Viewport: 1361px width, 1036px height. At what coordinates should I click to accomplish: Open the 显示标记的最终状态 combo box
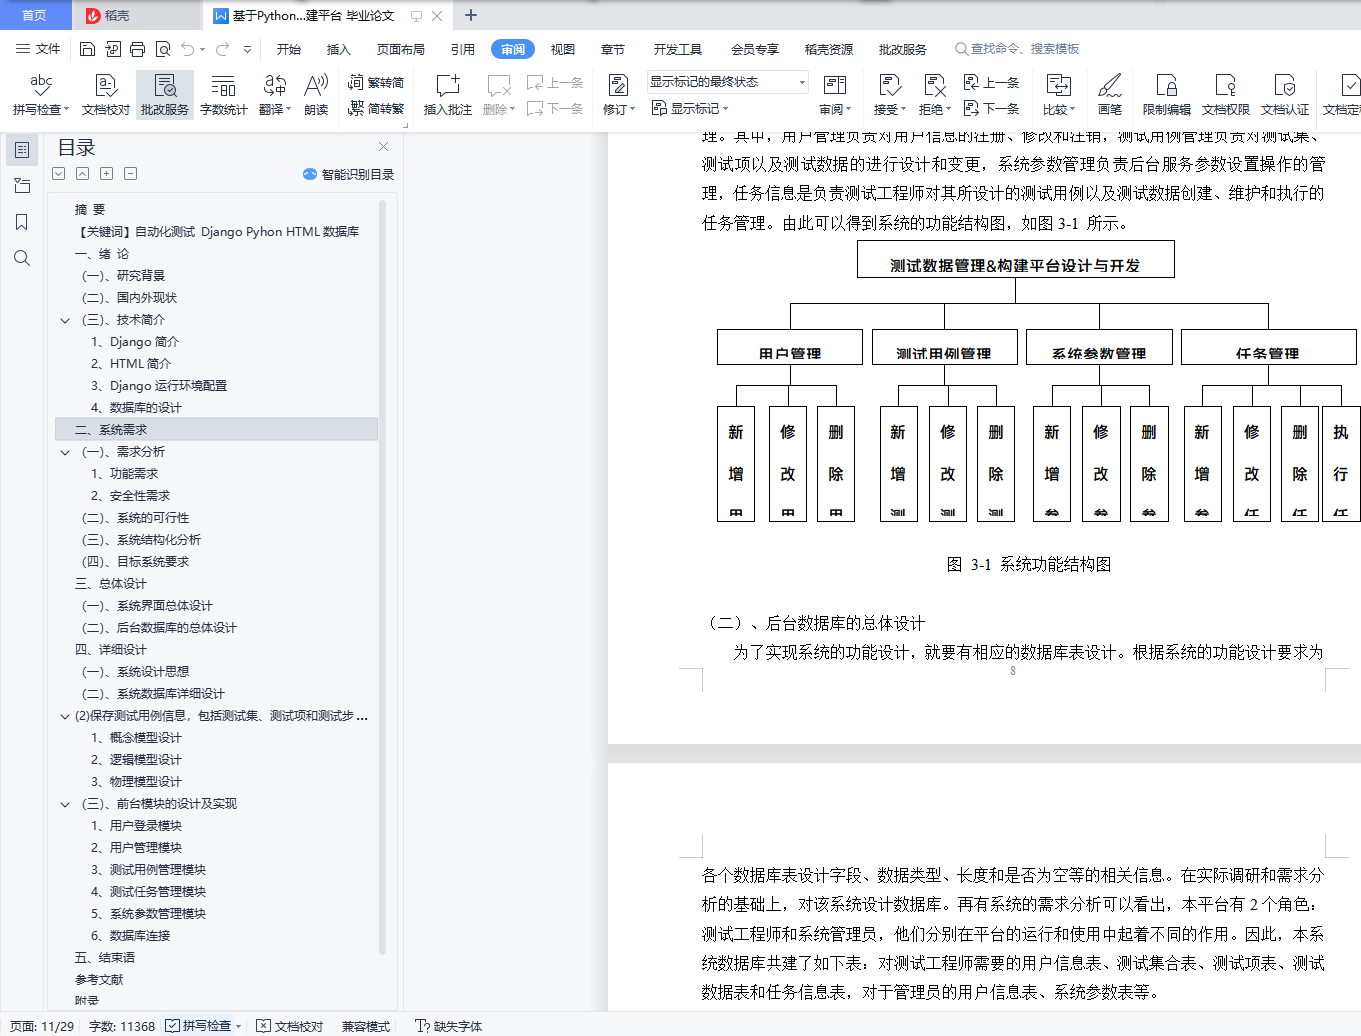point(727,82)
